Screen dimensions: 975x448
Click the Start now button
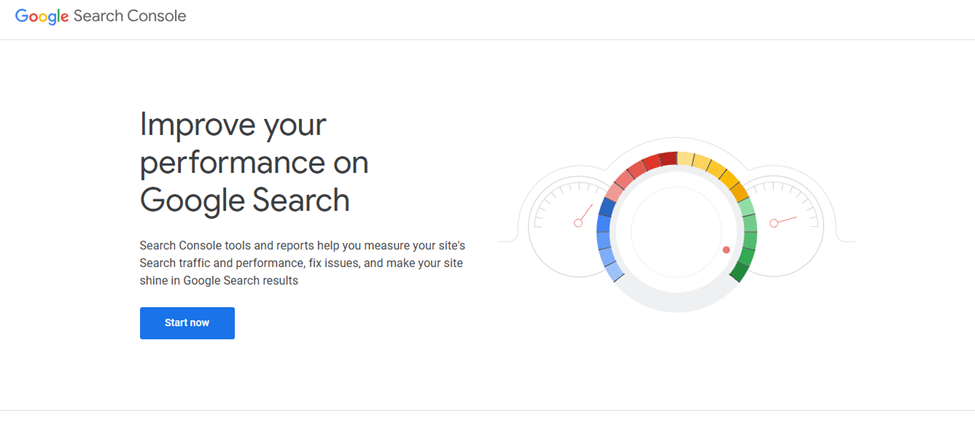(187, 323)
